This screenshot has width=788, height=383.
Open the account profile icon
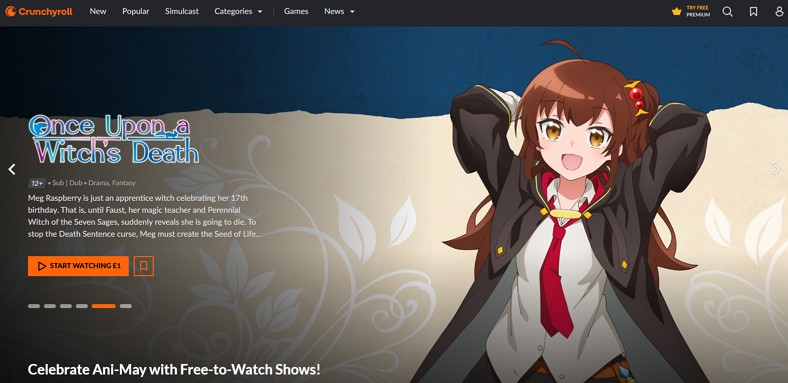pyautogui.click(x=779, y=12)
